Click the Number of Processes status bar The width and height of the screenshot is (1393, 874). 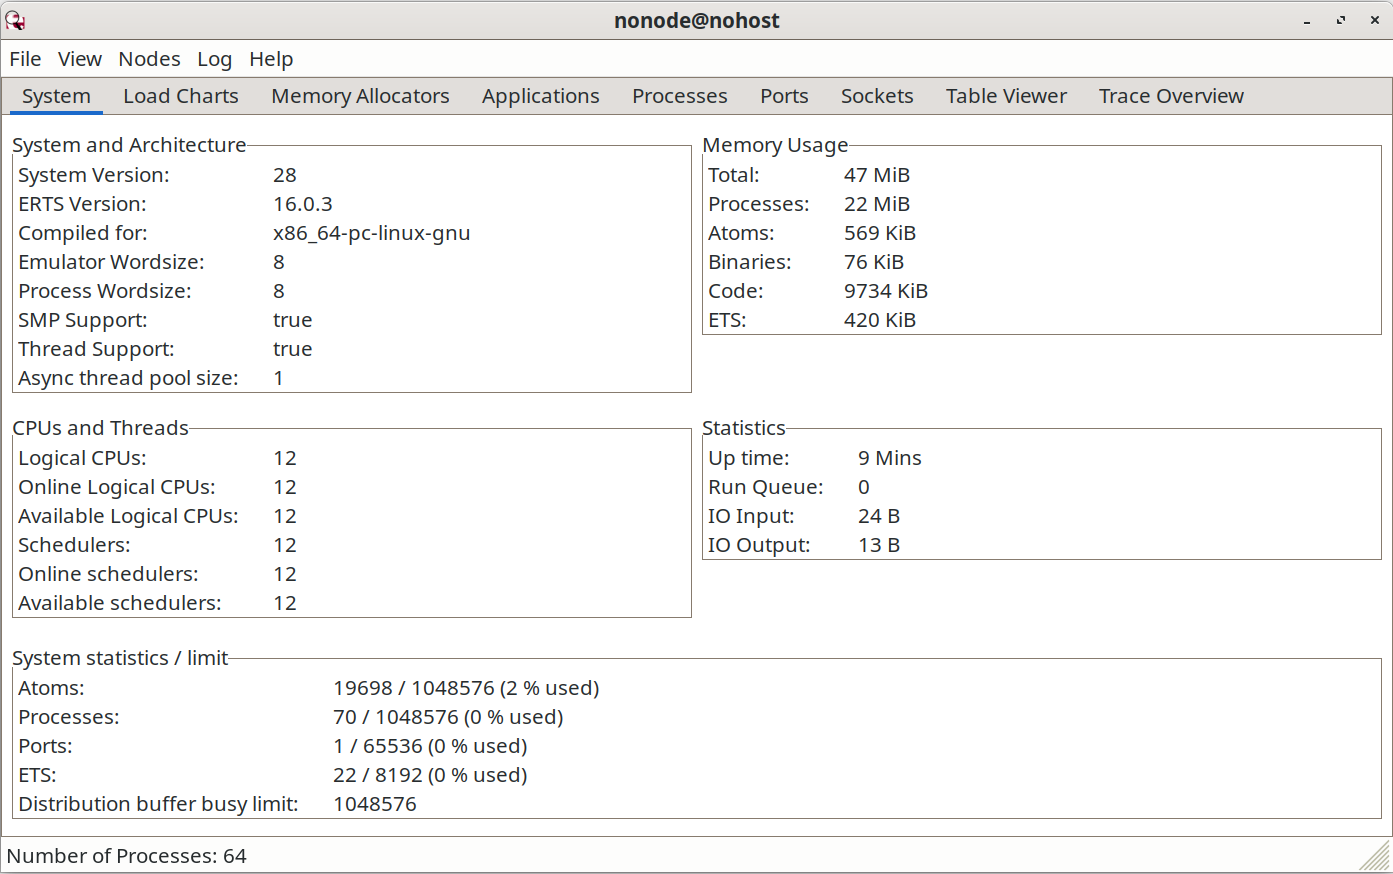coord(127,856)
